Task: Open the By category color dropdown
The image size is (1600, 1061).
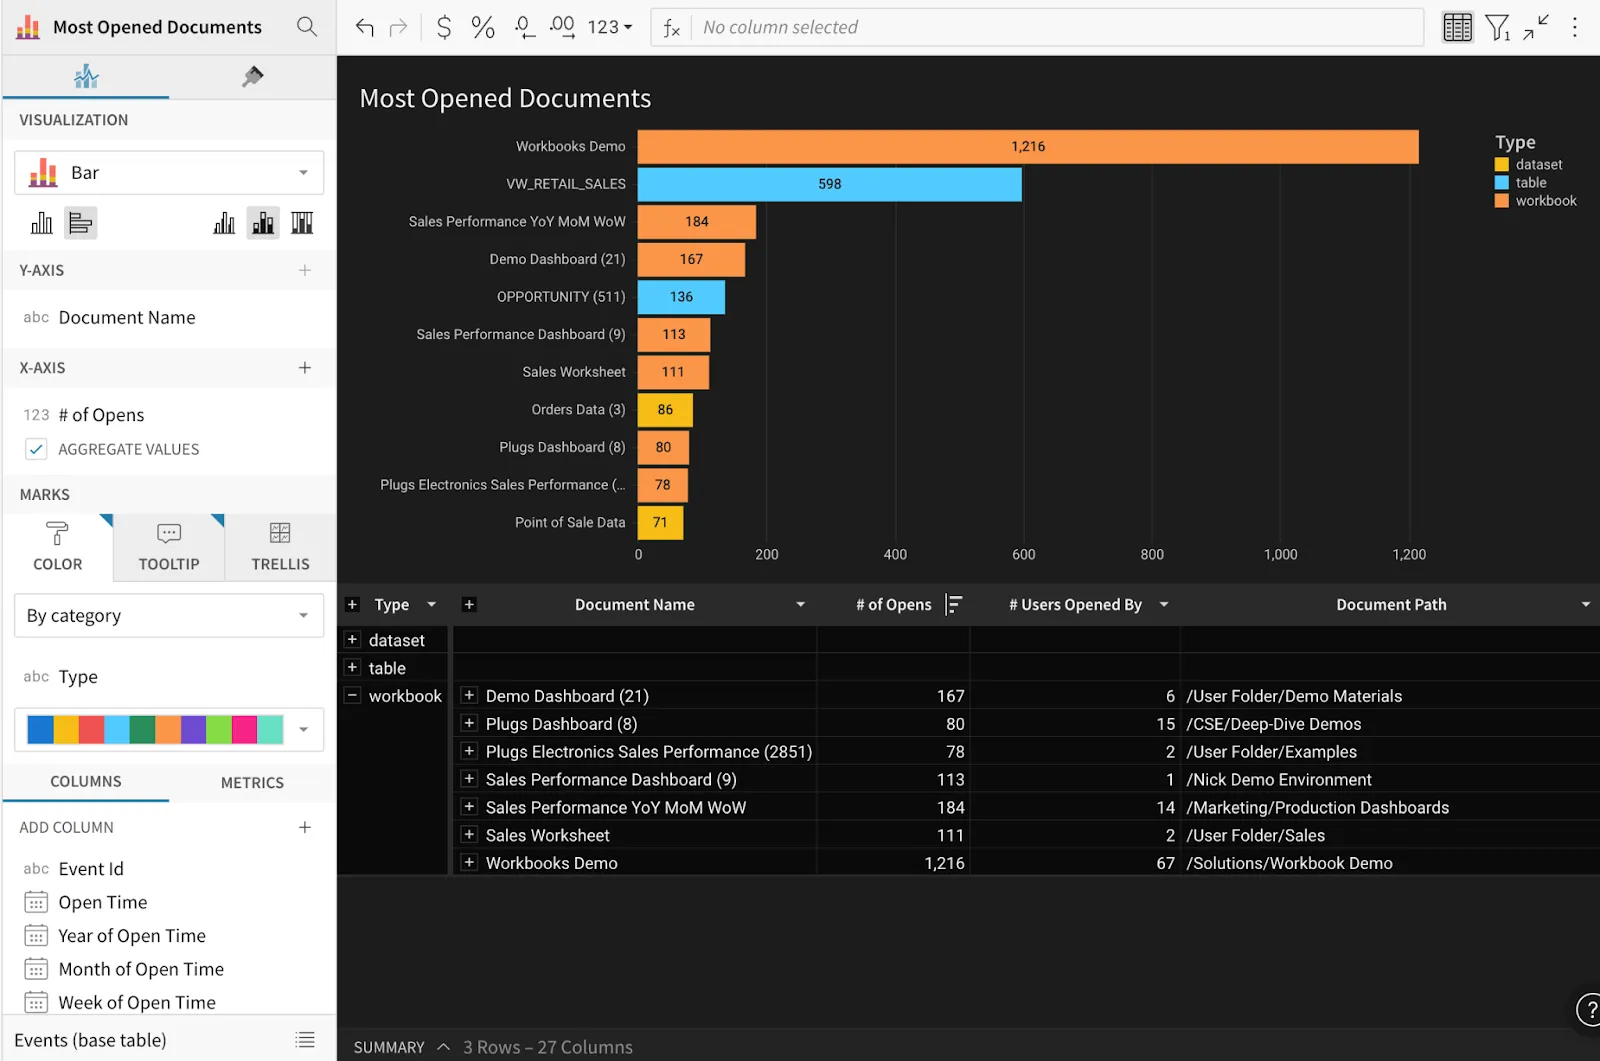Action: point(169,616)
